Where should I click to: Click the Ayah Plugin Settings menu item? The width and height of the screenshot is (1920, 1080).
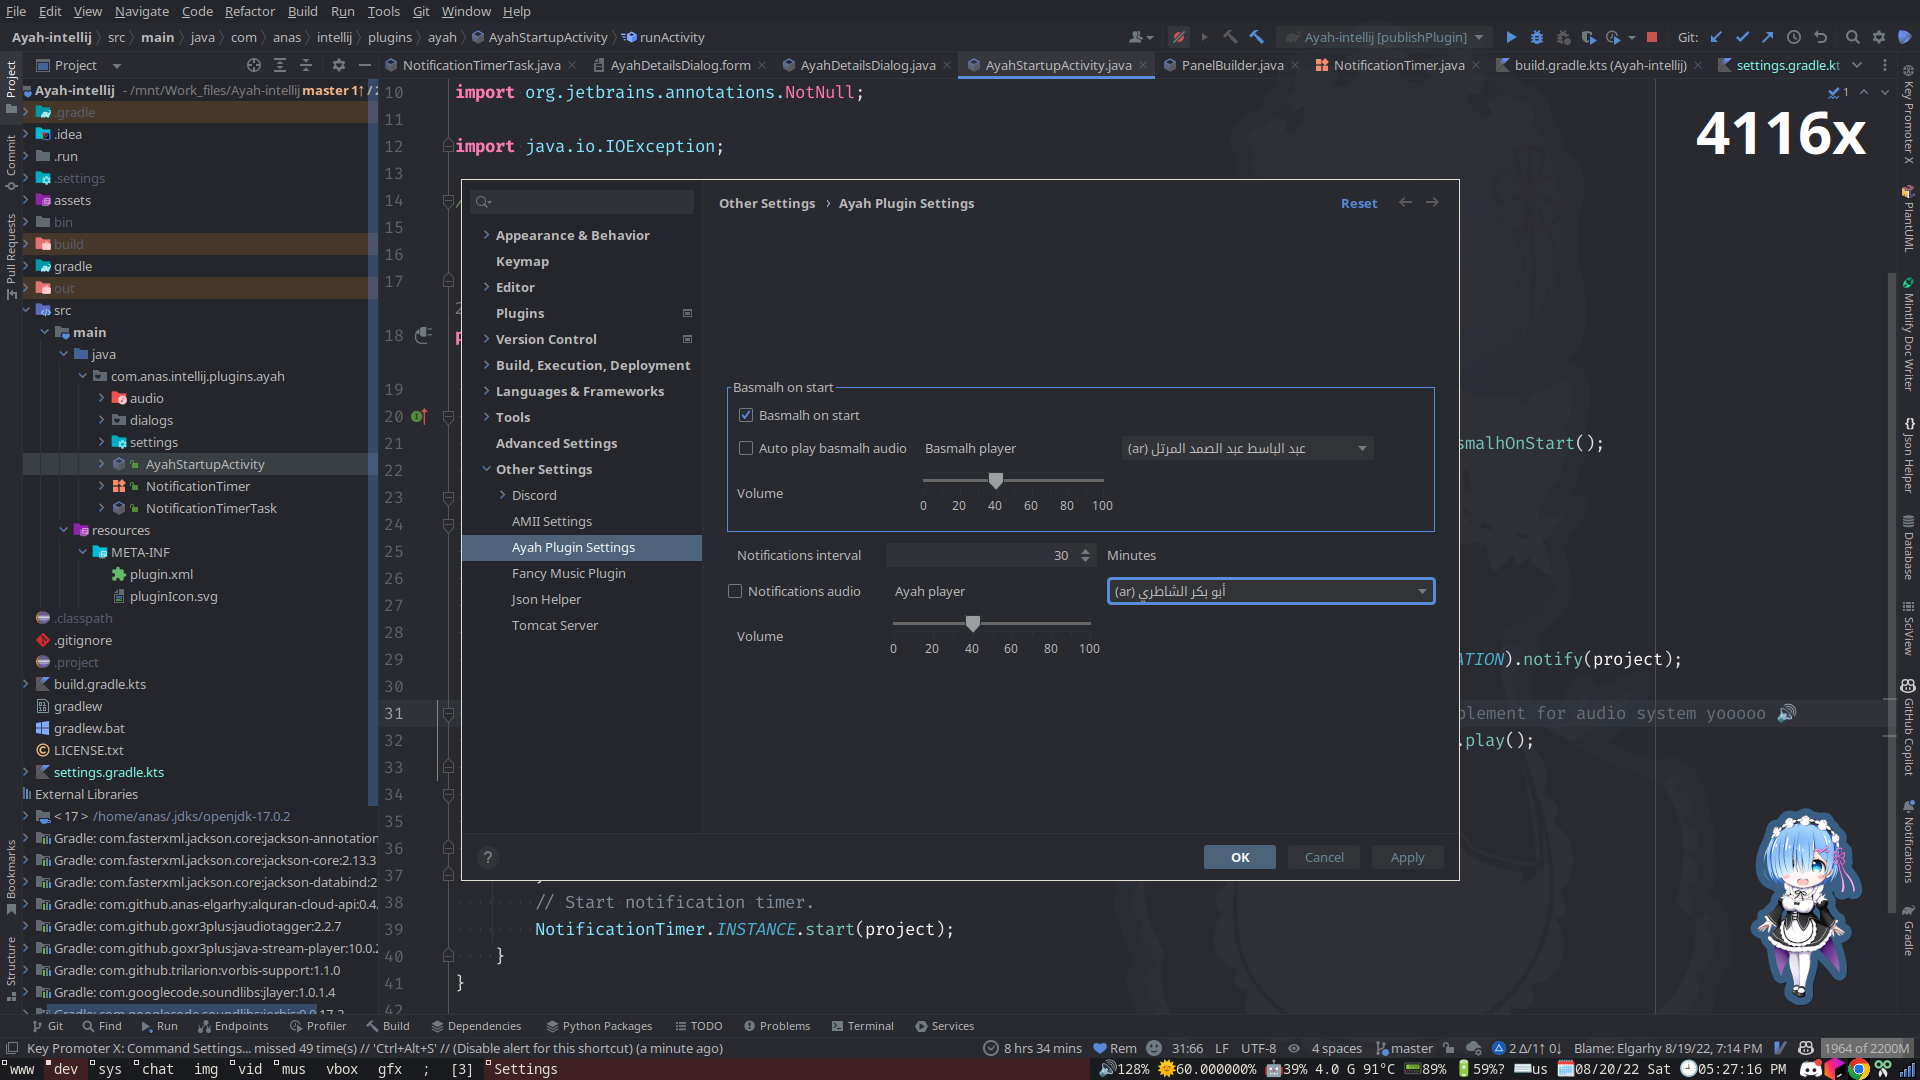[x=572, y=546]
